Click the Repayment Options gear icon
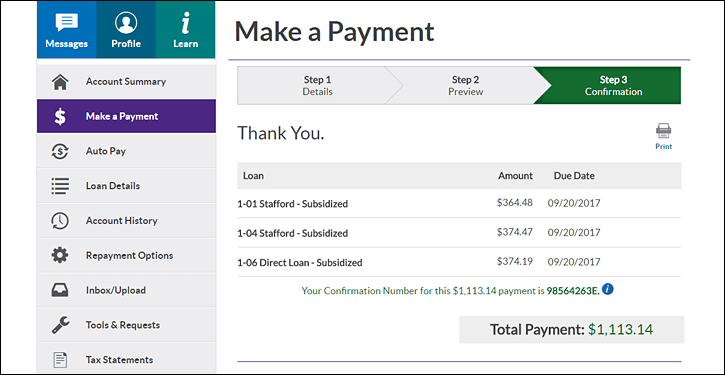This screenshot has height=375, width=725. click(60, 255)
